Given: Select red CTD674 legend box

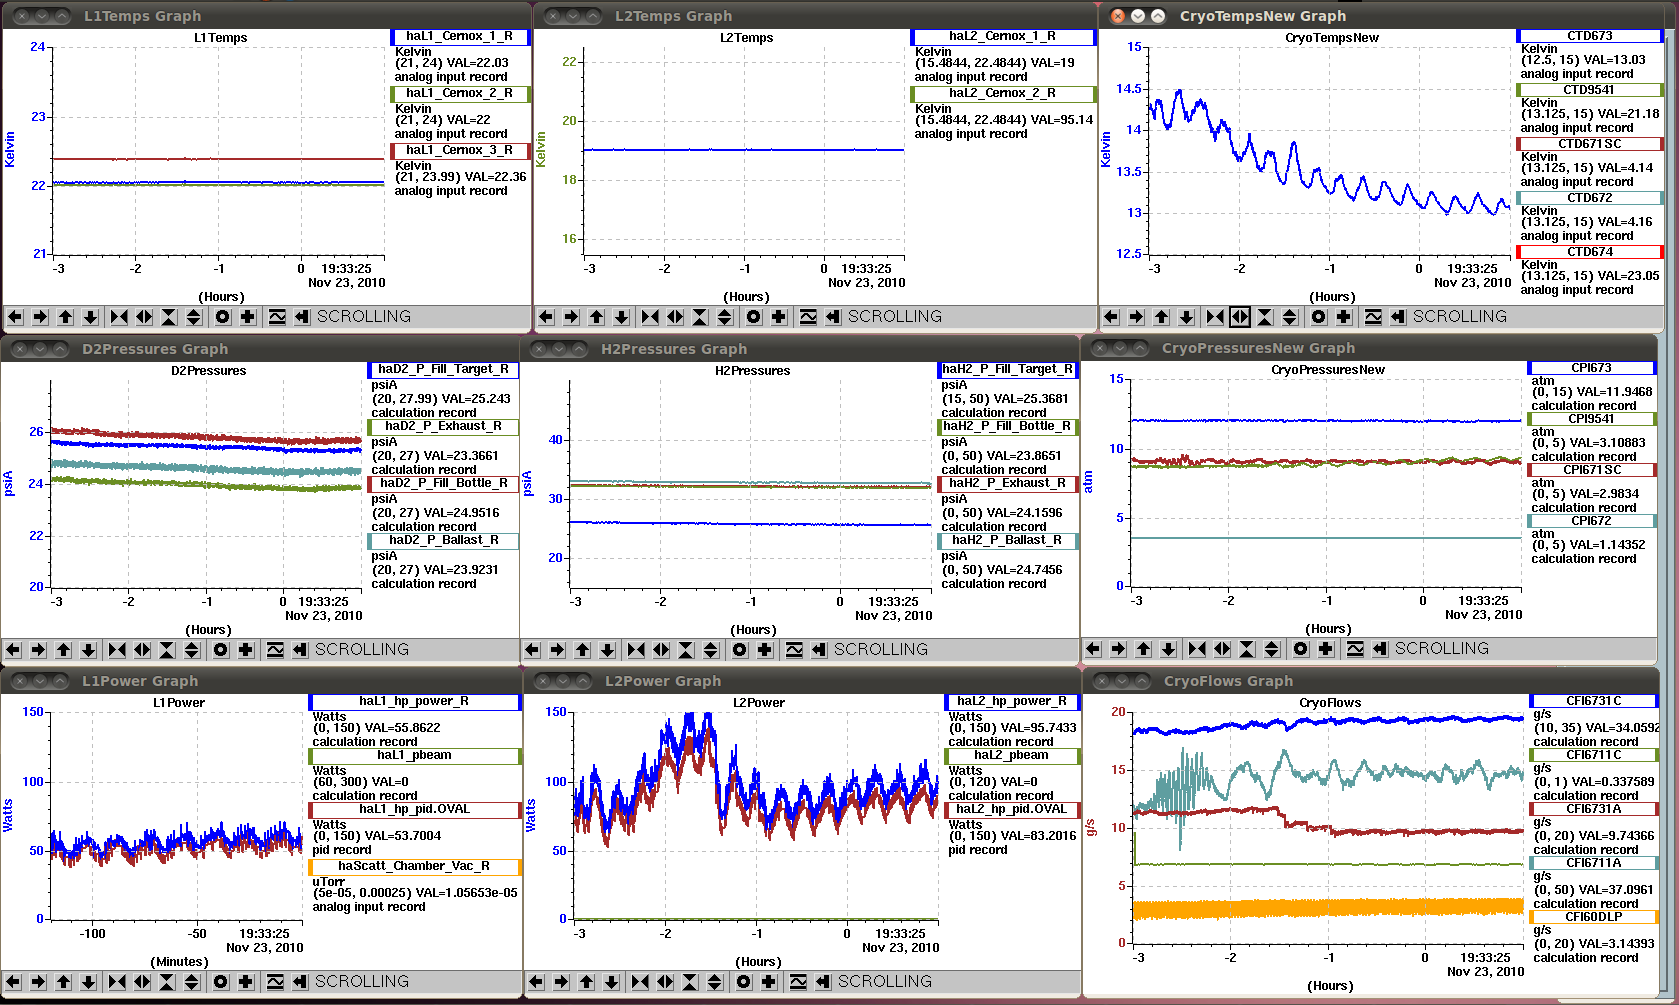Looking at the screenshot, I should point(1589,252).
